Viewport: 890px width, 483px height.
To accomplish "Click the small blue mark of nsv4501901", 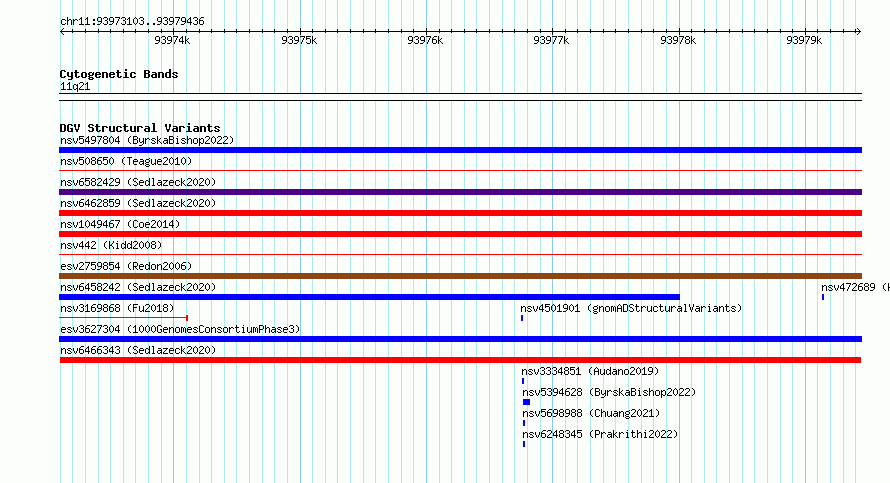I will 522,318.
